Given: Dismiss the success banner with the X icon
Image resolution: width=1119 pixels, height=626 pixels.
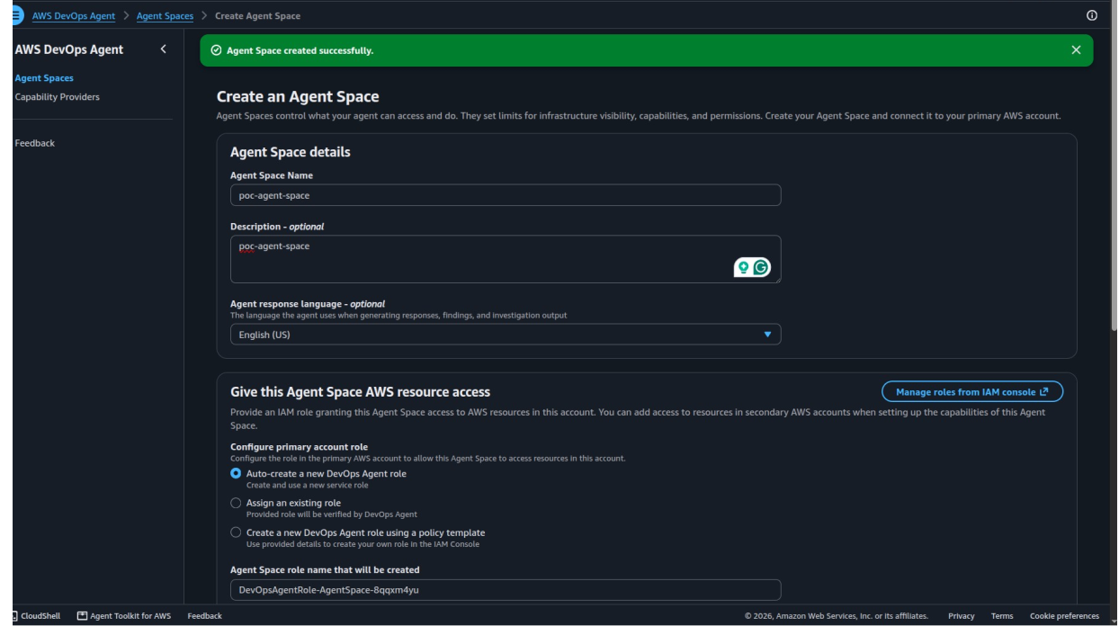Looking at the screenshot, I should pyautogui.click(x=1075, y=50).
